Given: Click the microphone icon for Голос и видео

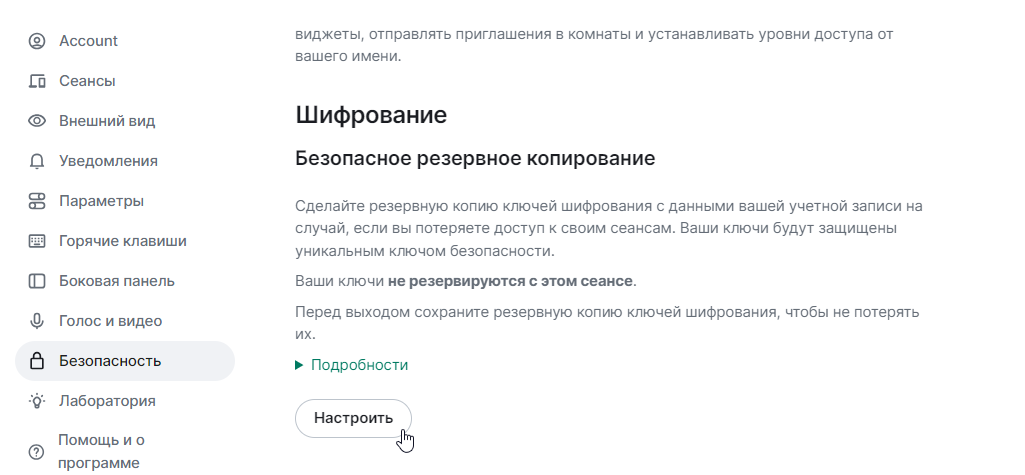Looking at the screenshot, I should pyautogui.click(x=37, y=321).
